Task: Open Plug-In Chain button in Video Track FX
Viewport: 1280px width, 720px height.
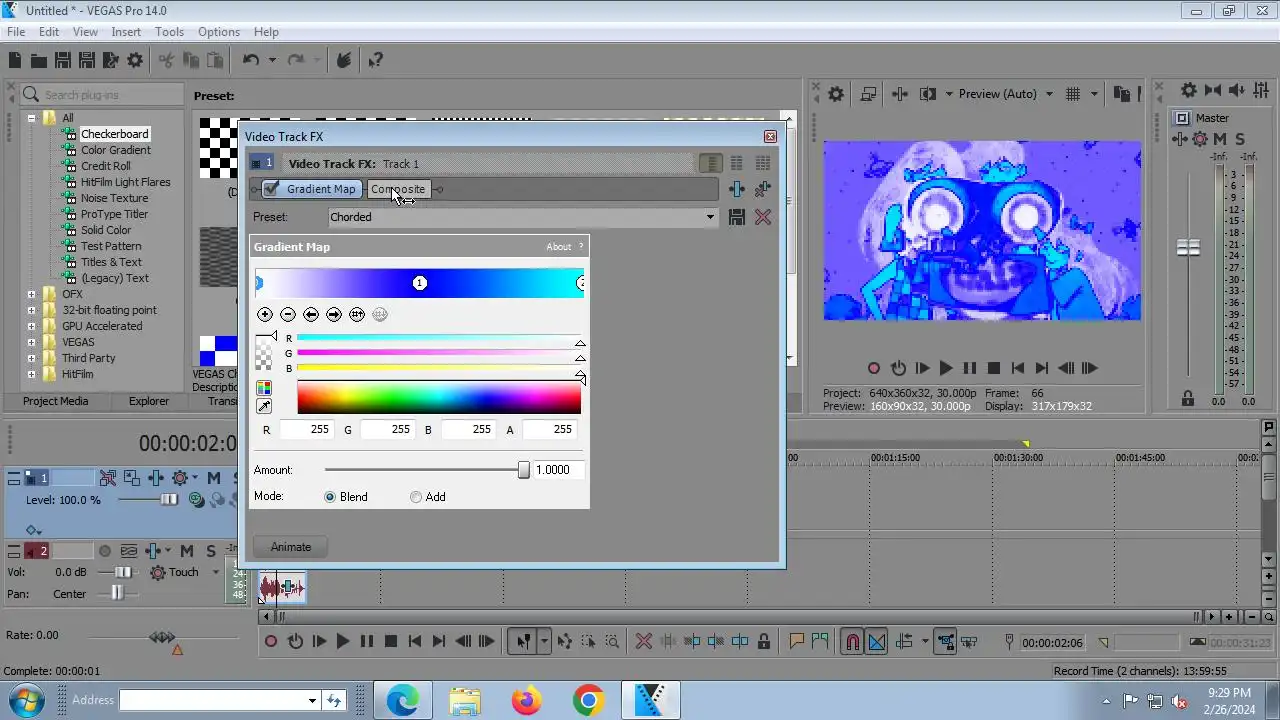Action: [x=737, y=189]
